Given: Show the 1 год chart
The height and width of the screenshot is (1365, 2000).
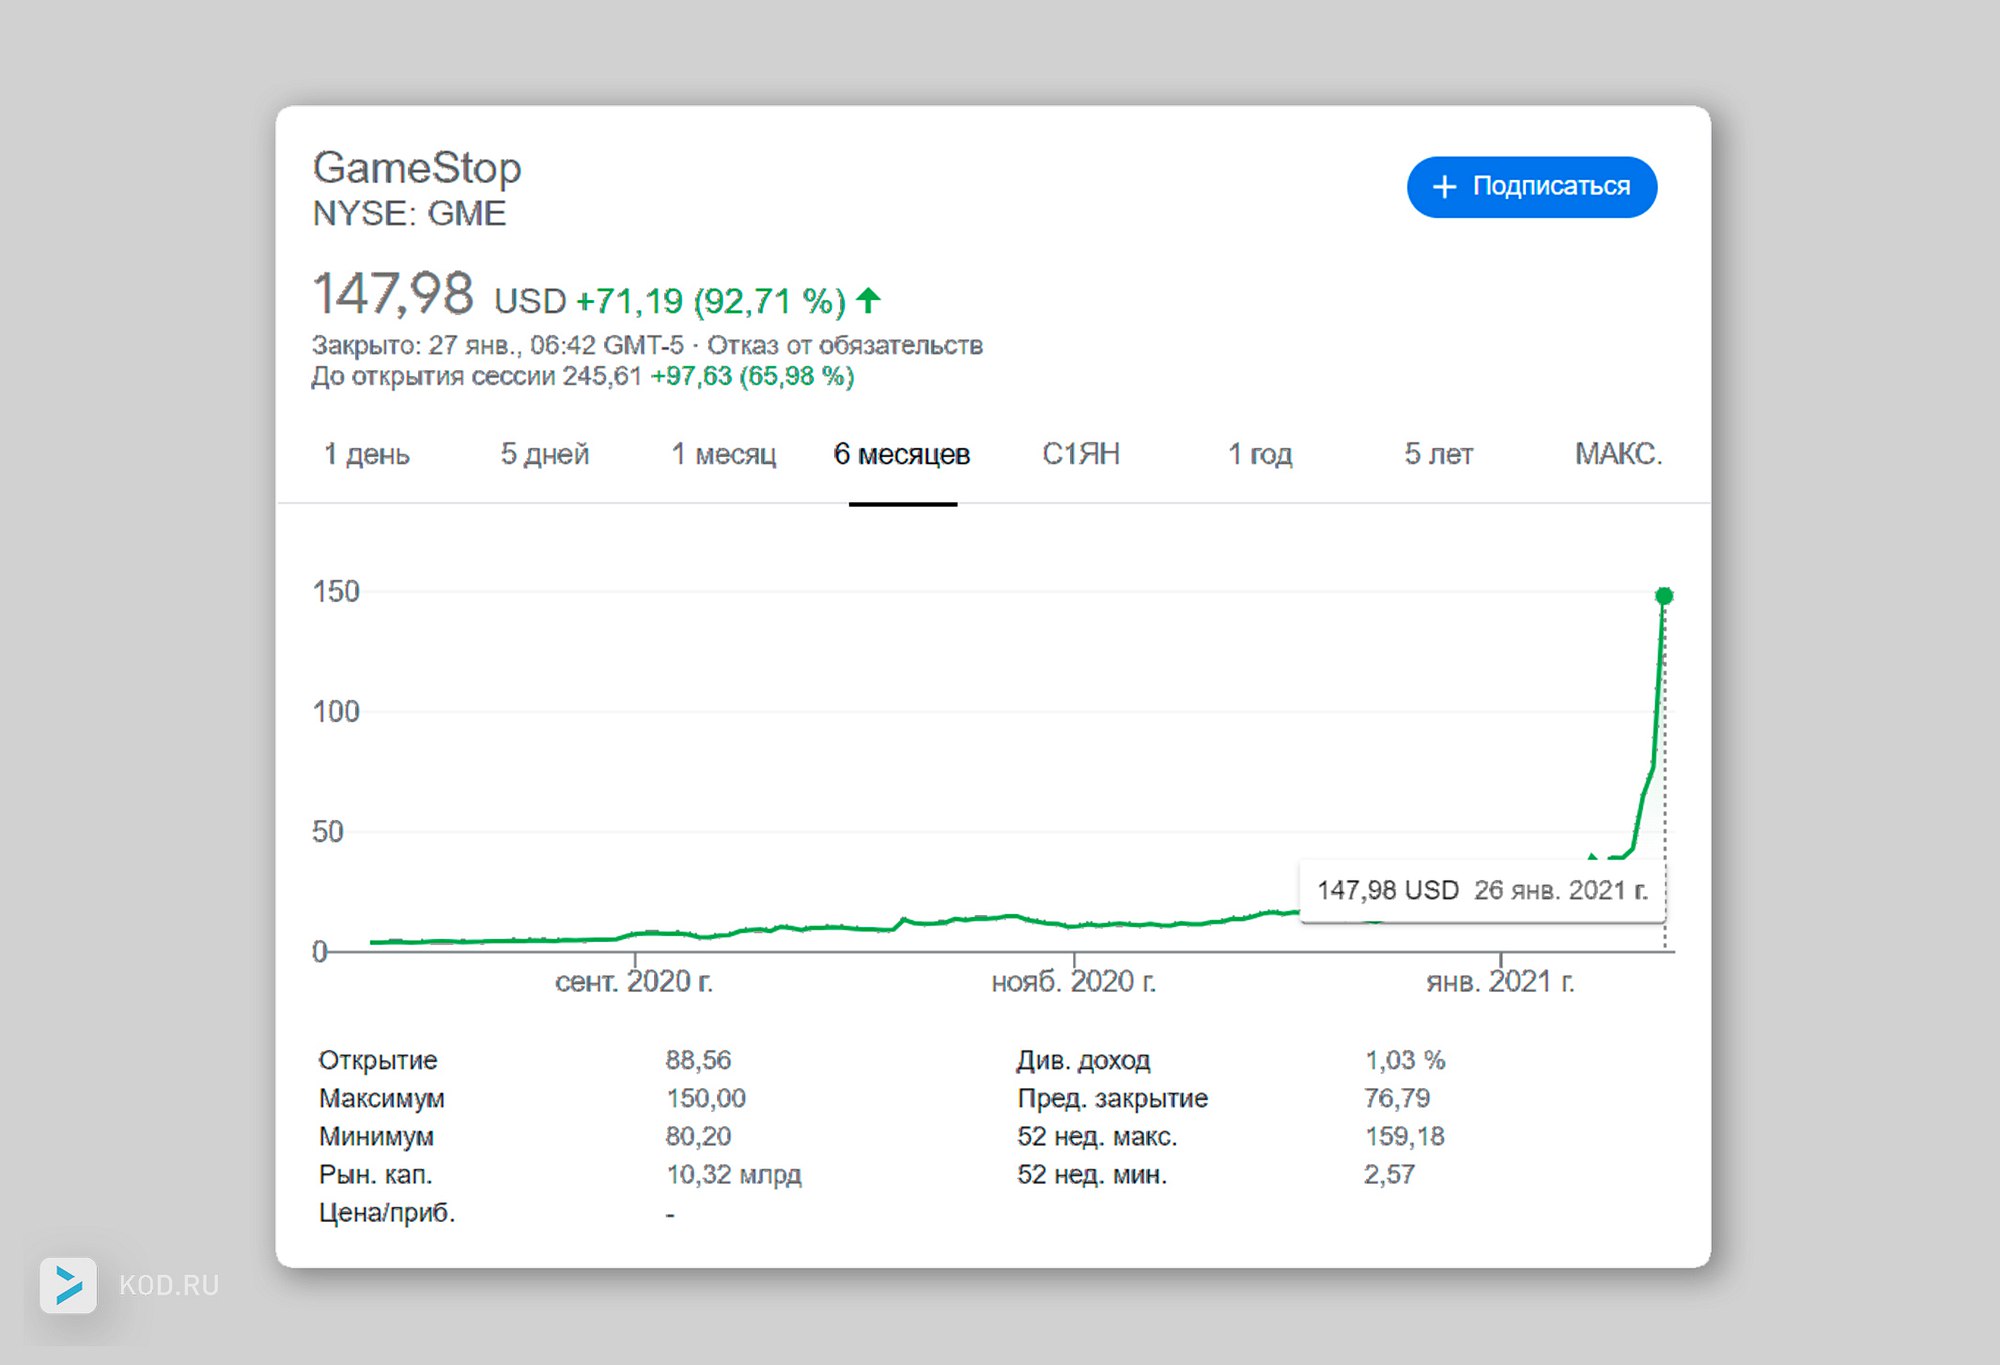Looking at the screenshot, I should coord(1260,454).
